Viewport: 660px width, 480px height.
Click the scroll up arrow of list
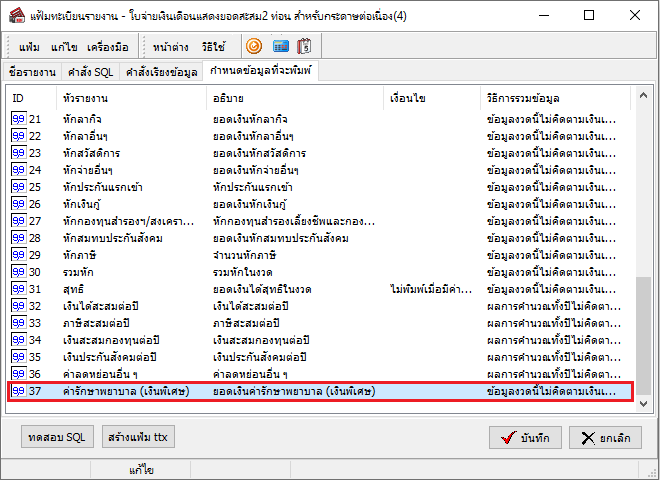644,98
